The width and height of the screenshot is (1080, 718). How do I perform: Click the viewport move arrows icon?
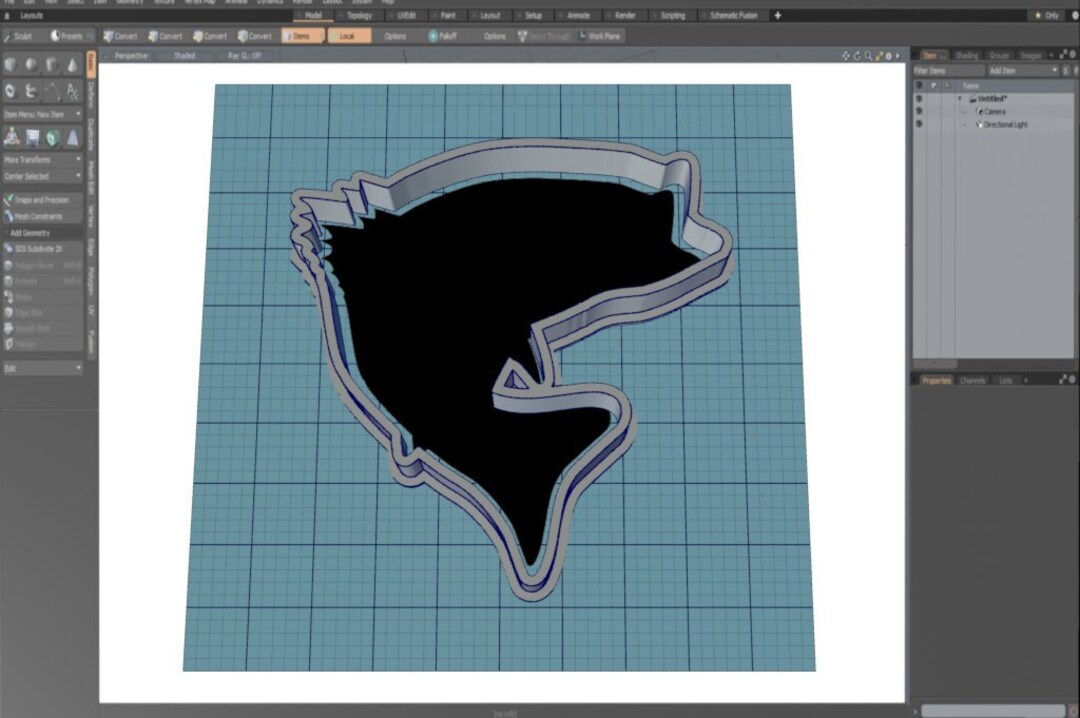[846, 56]
